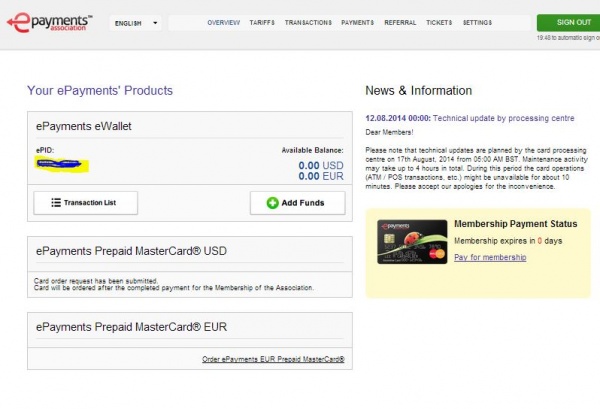Open Order ePayments EUR Prepaid MasterCard link
The height and width of the screenshot is (409, 600).
(x=273, y=359)
